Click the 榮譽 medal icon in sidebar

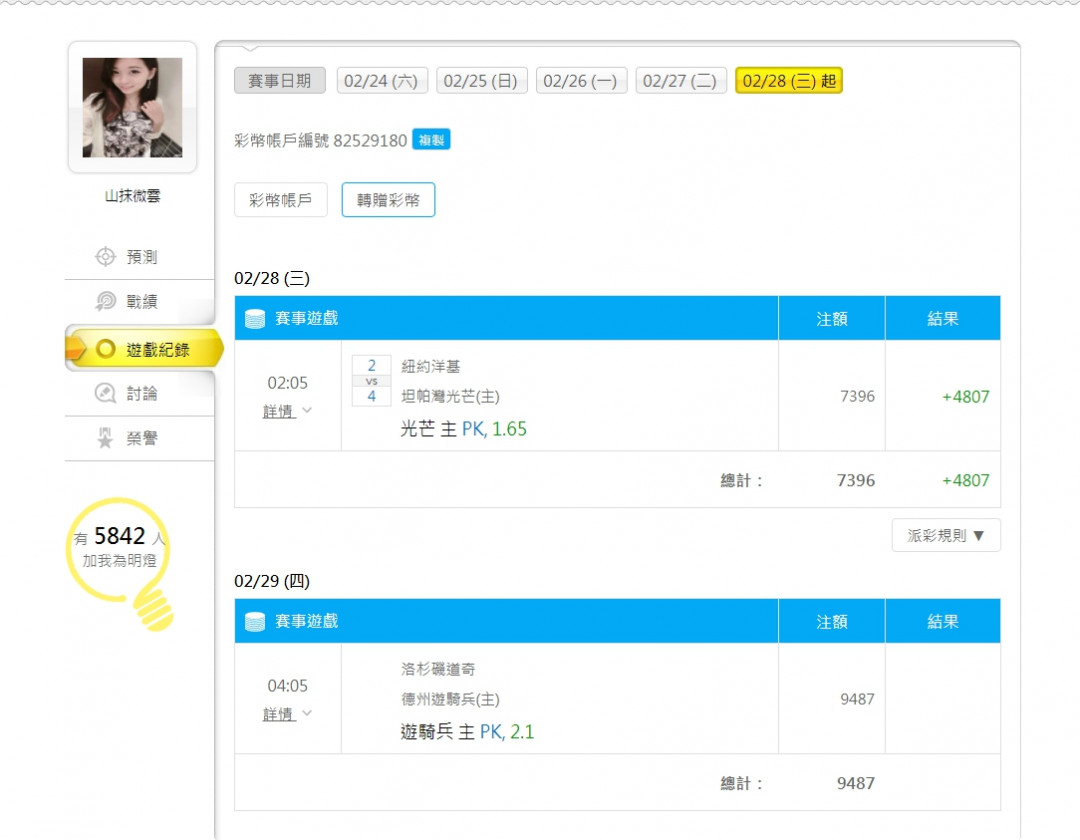105,438
